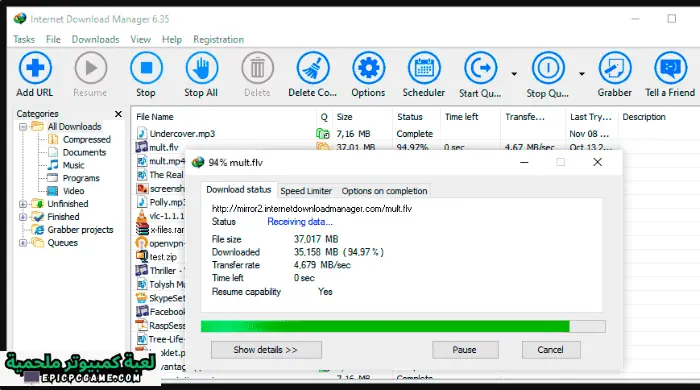The height and width of the screenshot is (390, 700).
Task: Sort by the Size column header
Action: coord(345,117)
